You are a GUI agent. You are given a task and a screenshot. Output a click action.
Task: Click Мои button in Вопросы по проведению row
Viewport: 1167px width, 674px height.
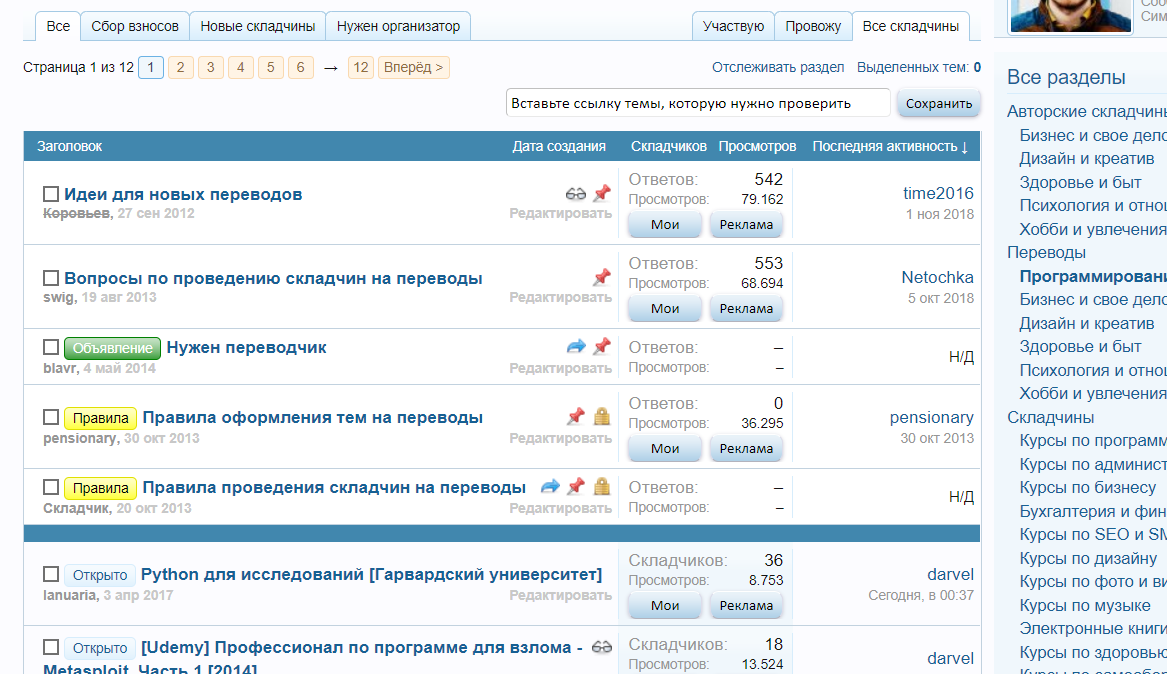[665, 308]
